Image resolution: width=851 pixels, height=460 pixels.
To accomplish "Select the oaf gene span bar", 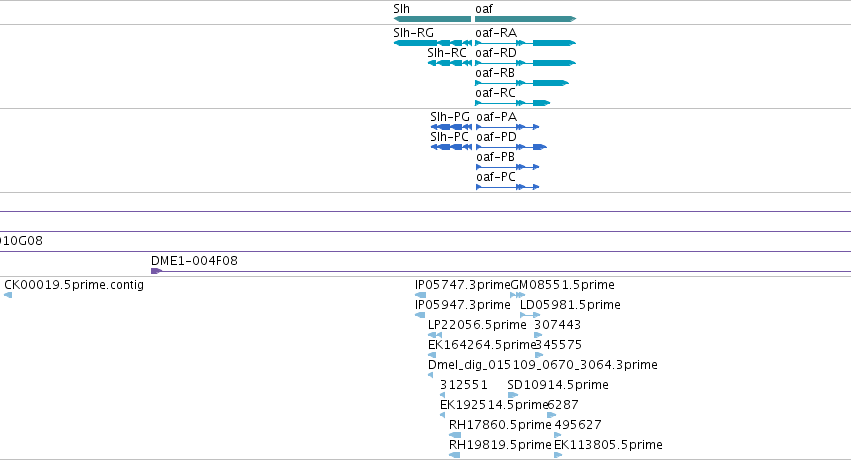I will point(525,19).
